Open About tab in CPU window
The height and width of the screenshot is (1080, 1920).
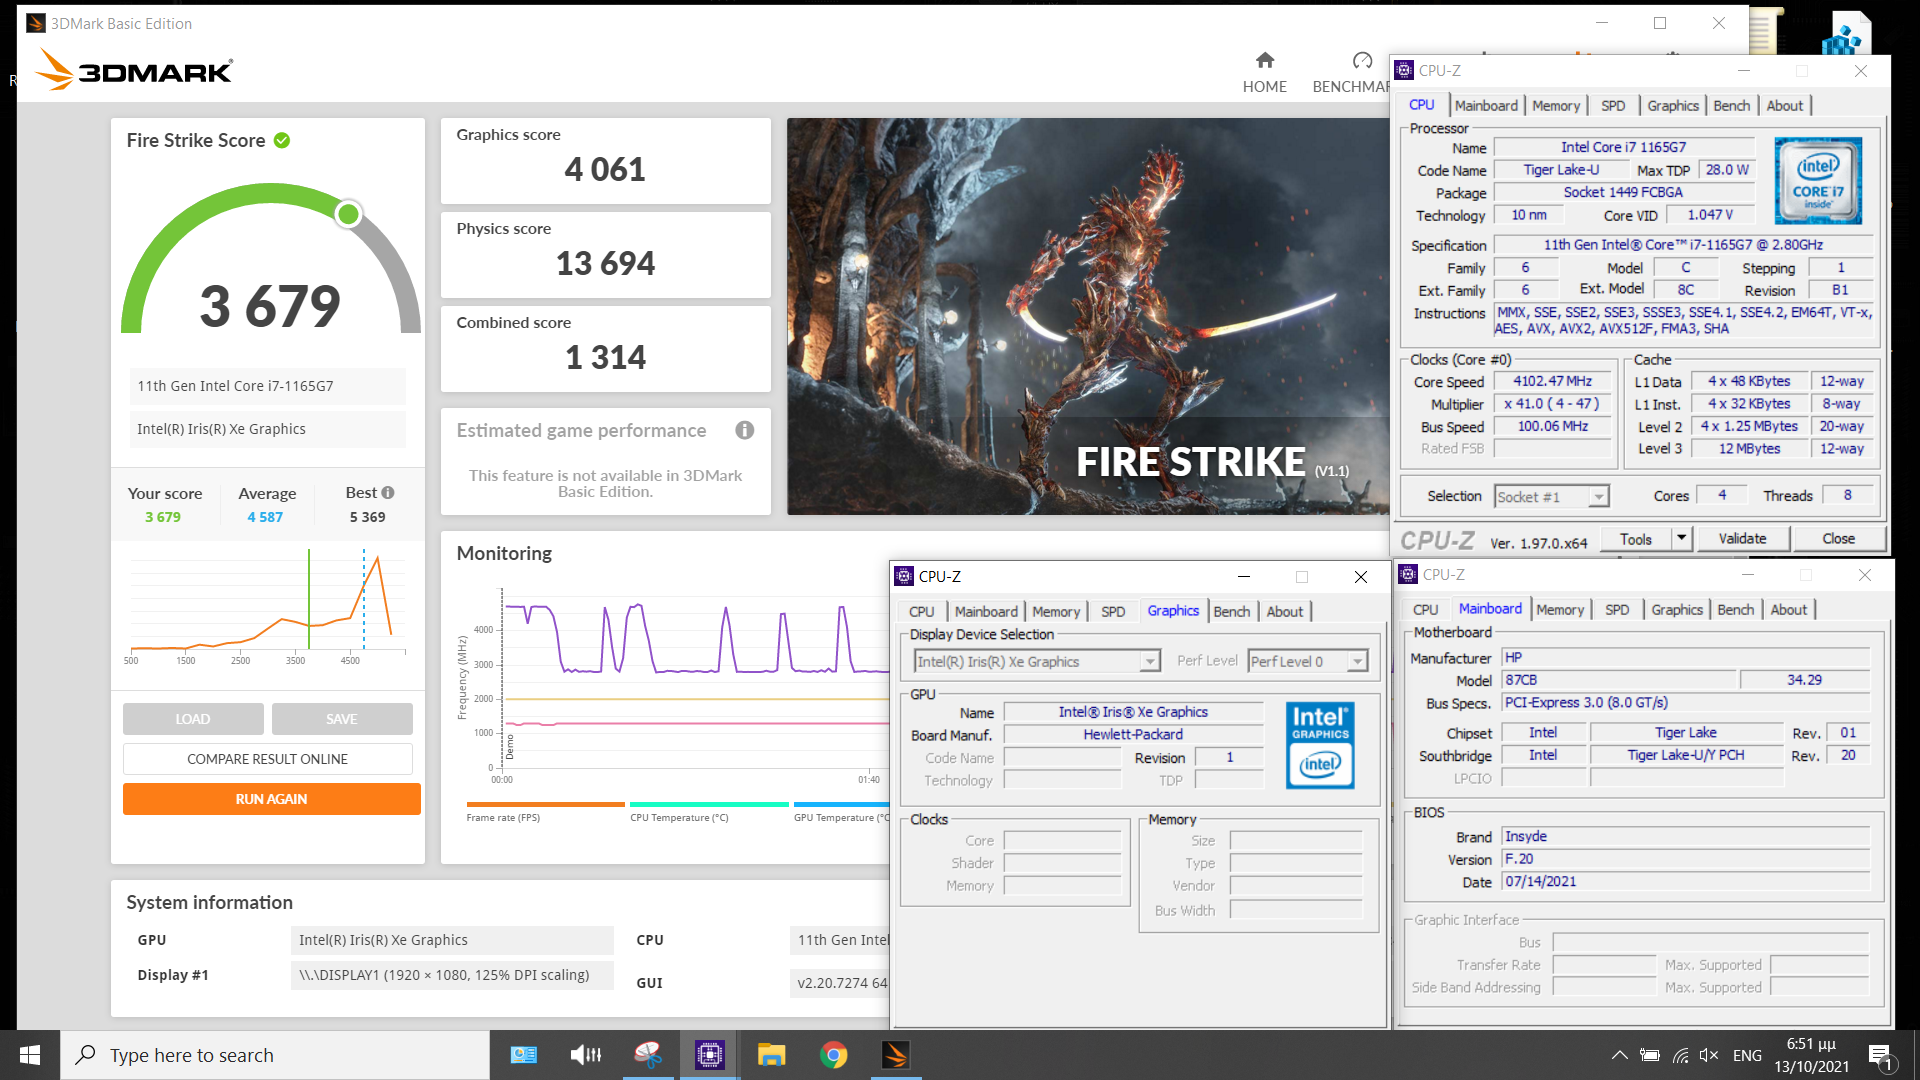[x=1785, y=106]
